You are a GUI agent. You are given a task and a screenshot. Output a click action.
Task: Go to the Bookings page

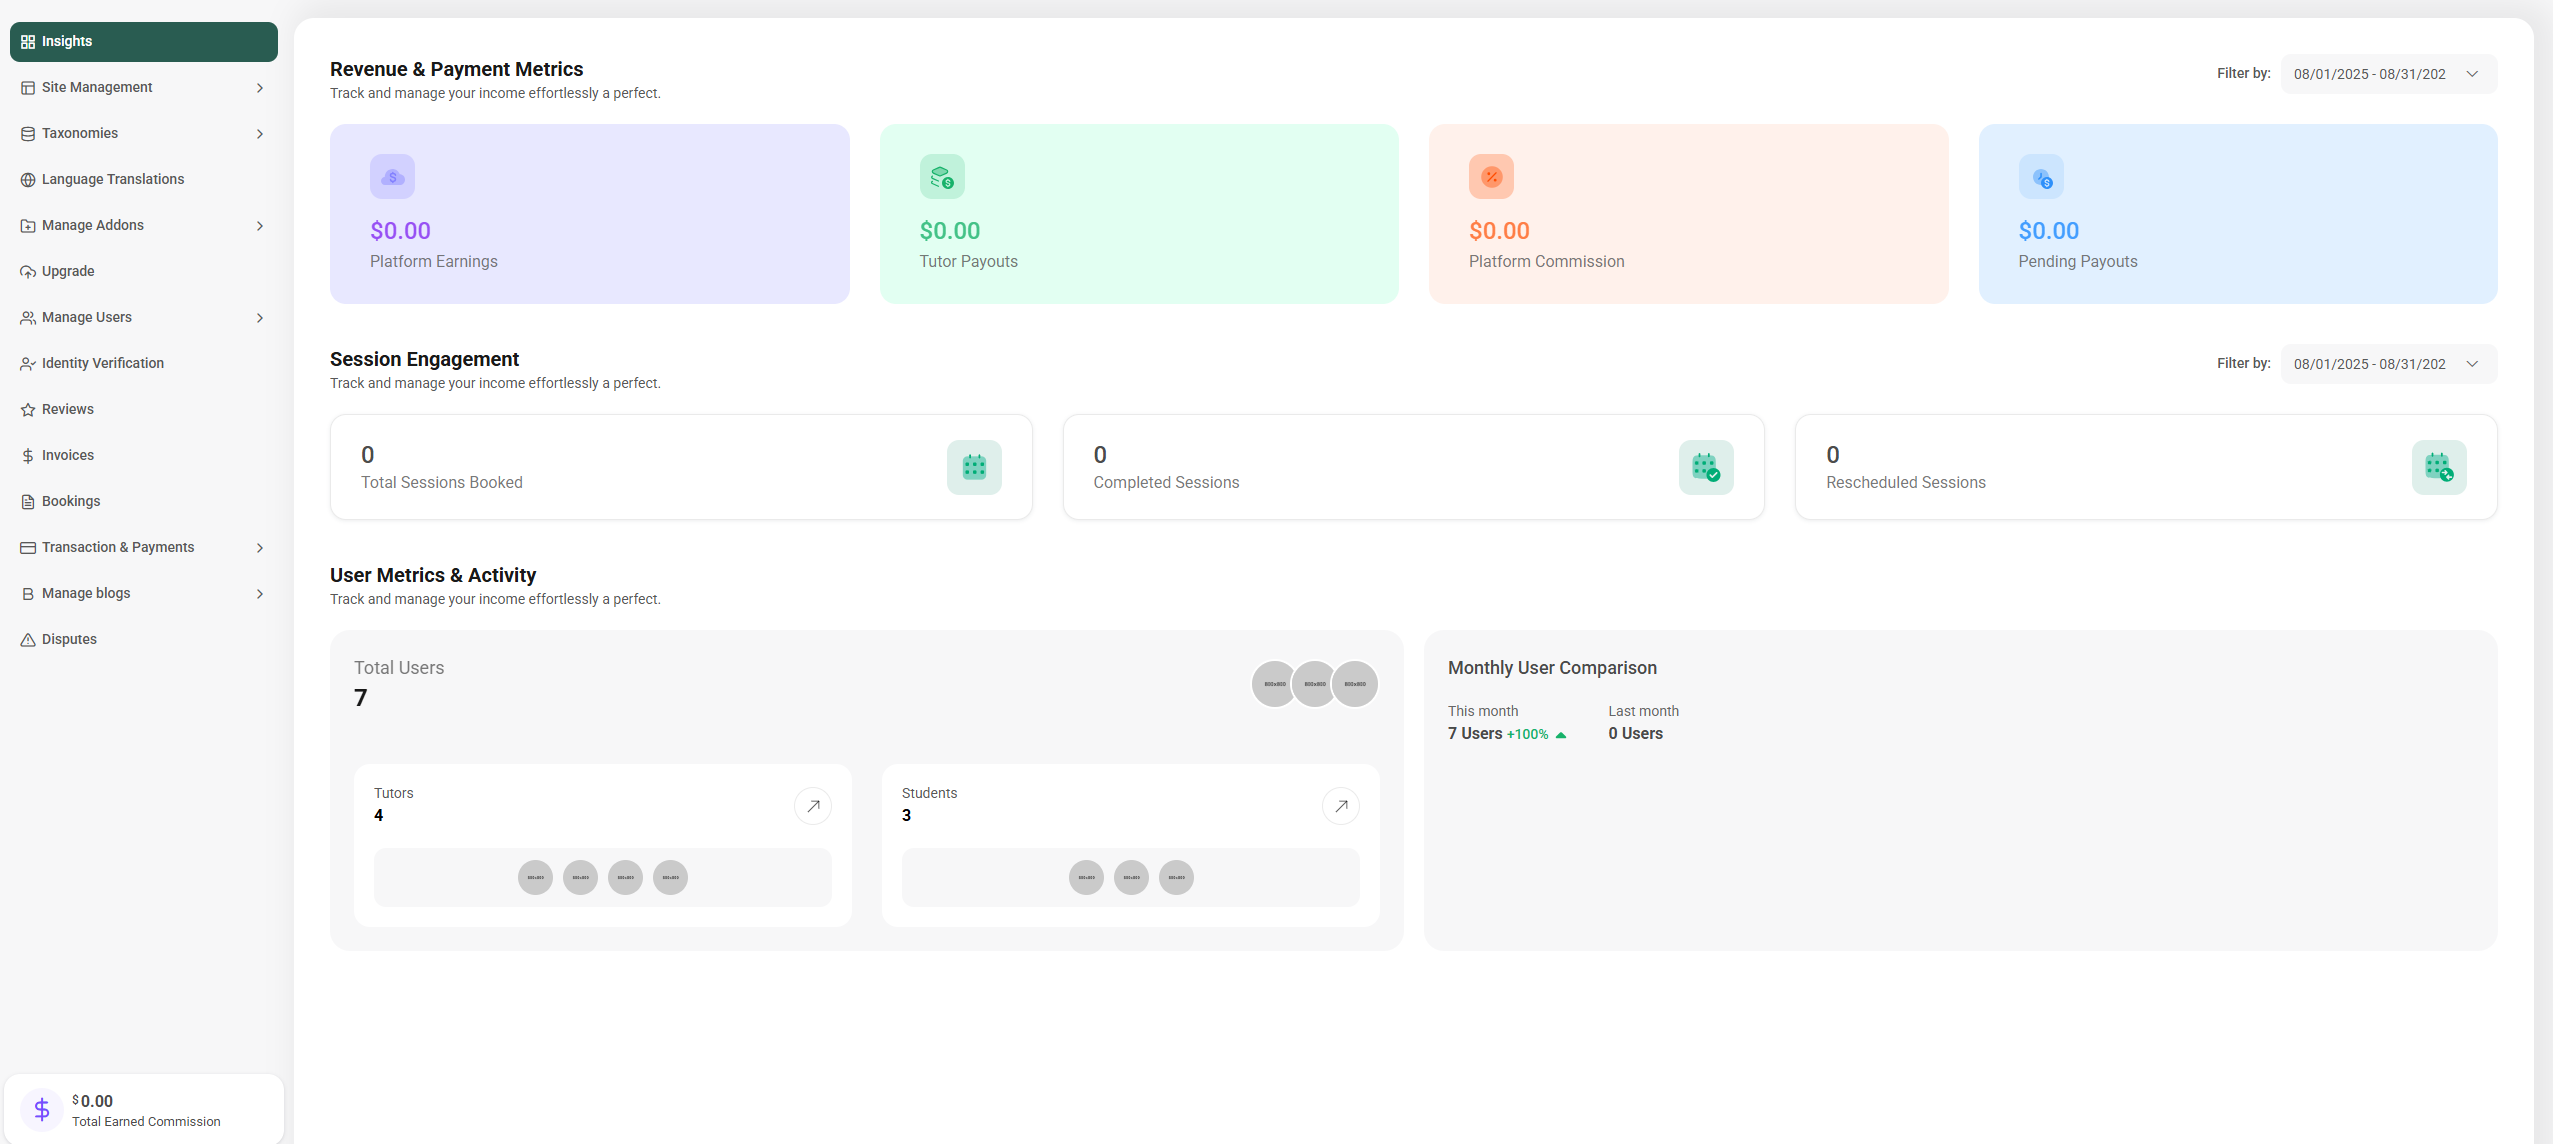pyautogui.click(x=70, y=502)
